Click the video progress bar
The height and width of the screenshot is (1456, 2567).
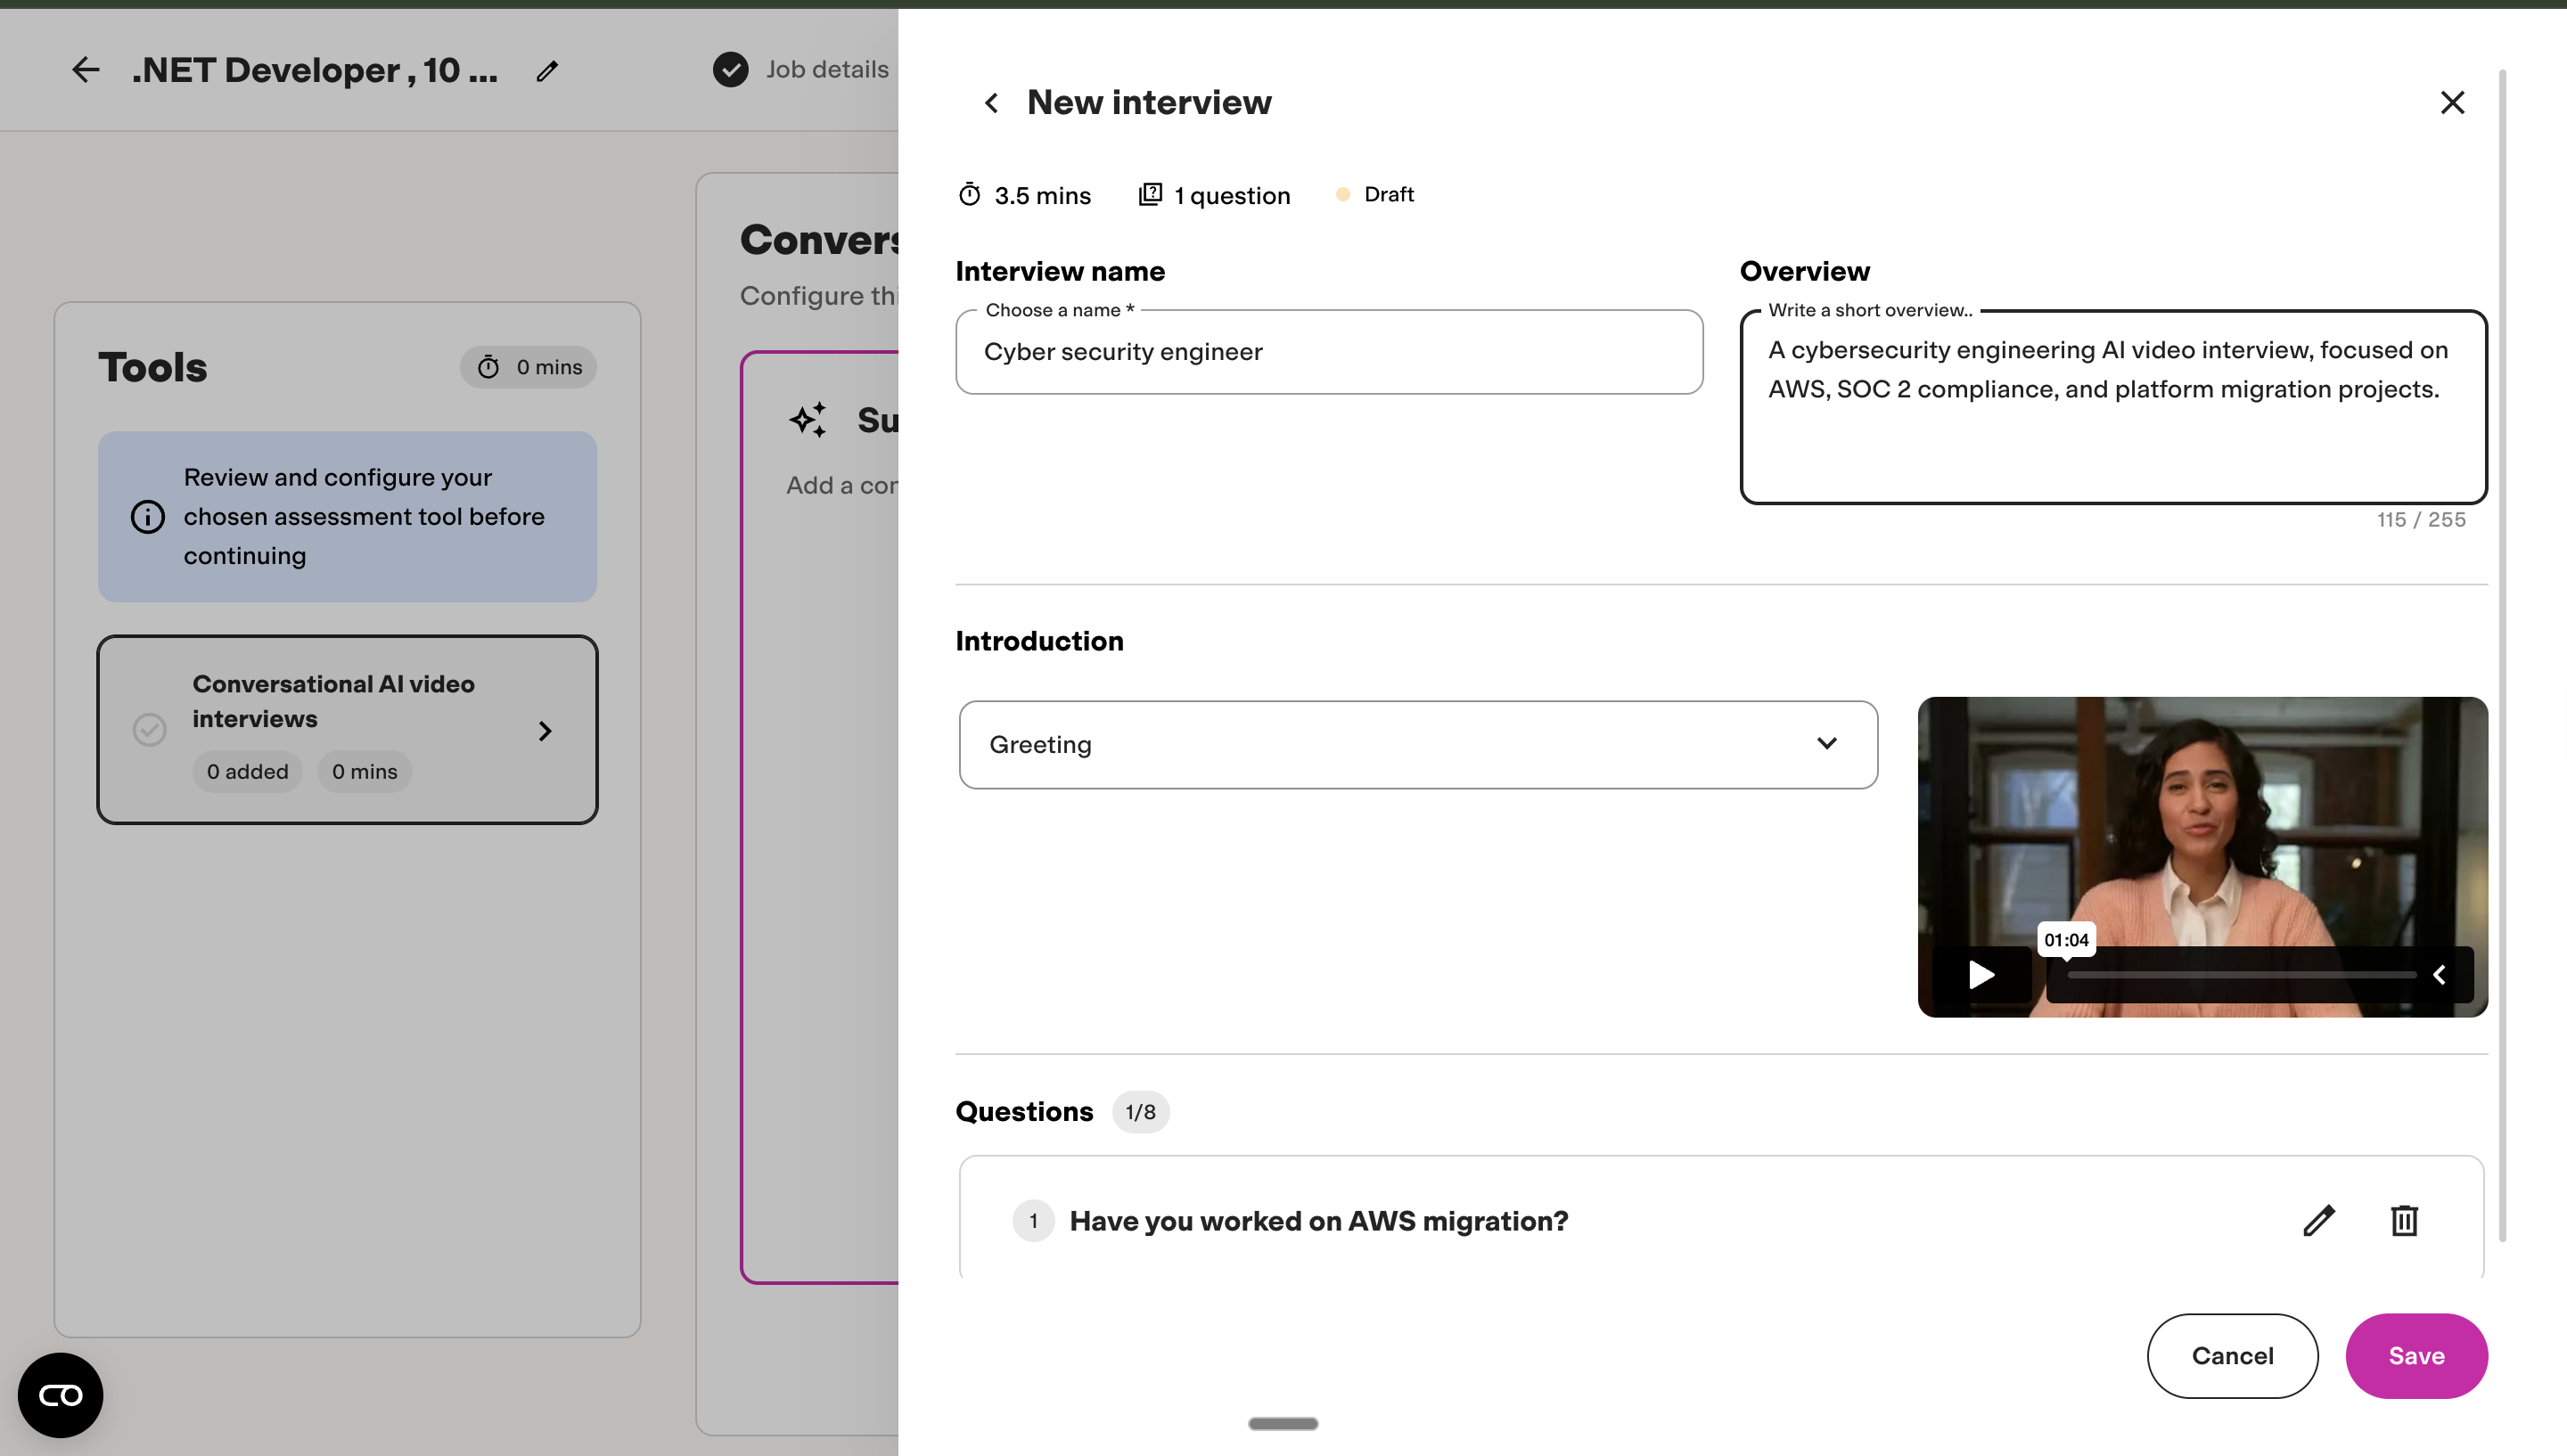(x=2241, y=975)
